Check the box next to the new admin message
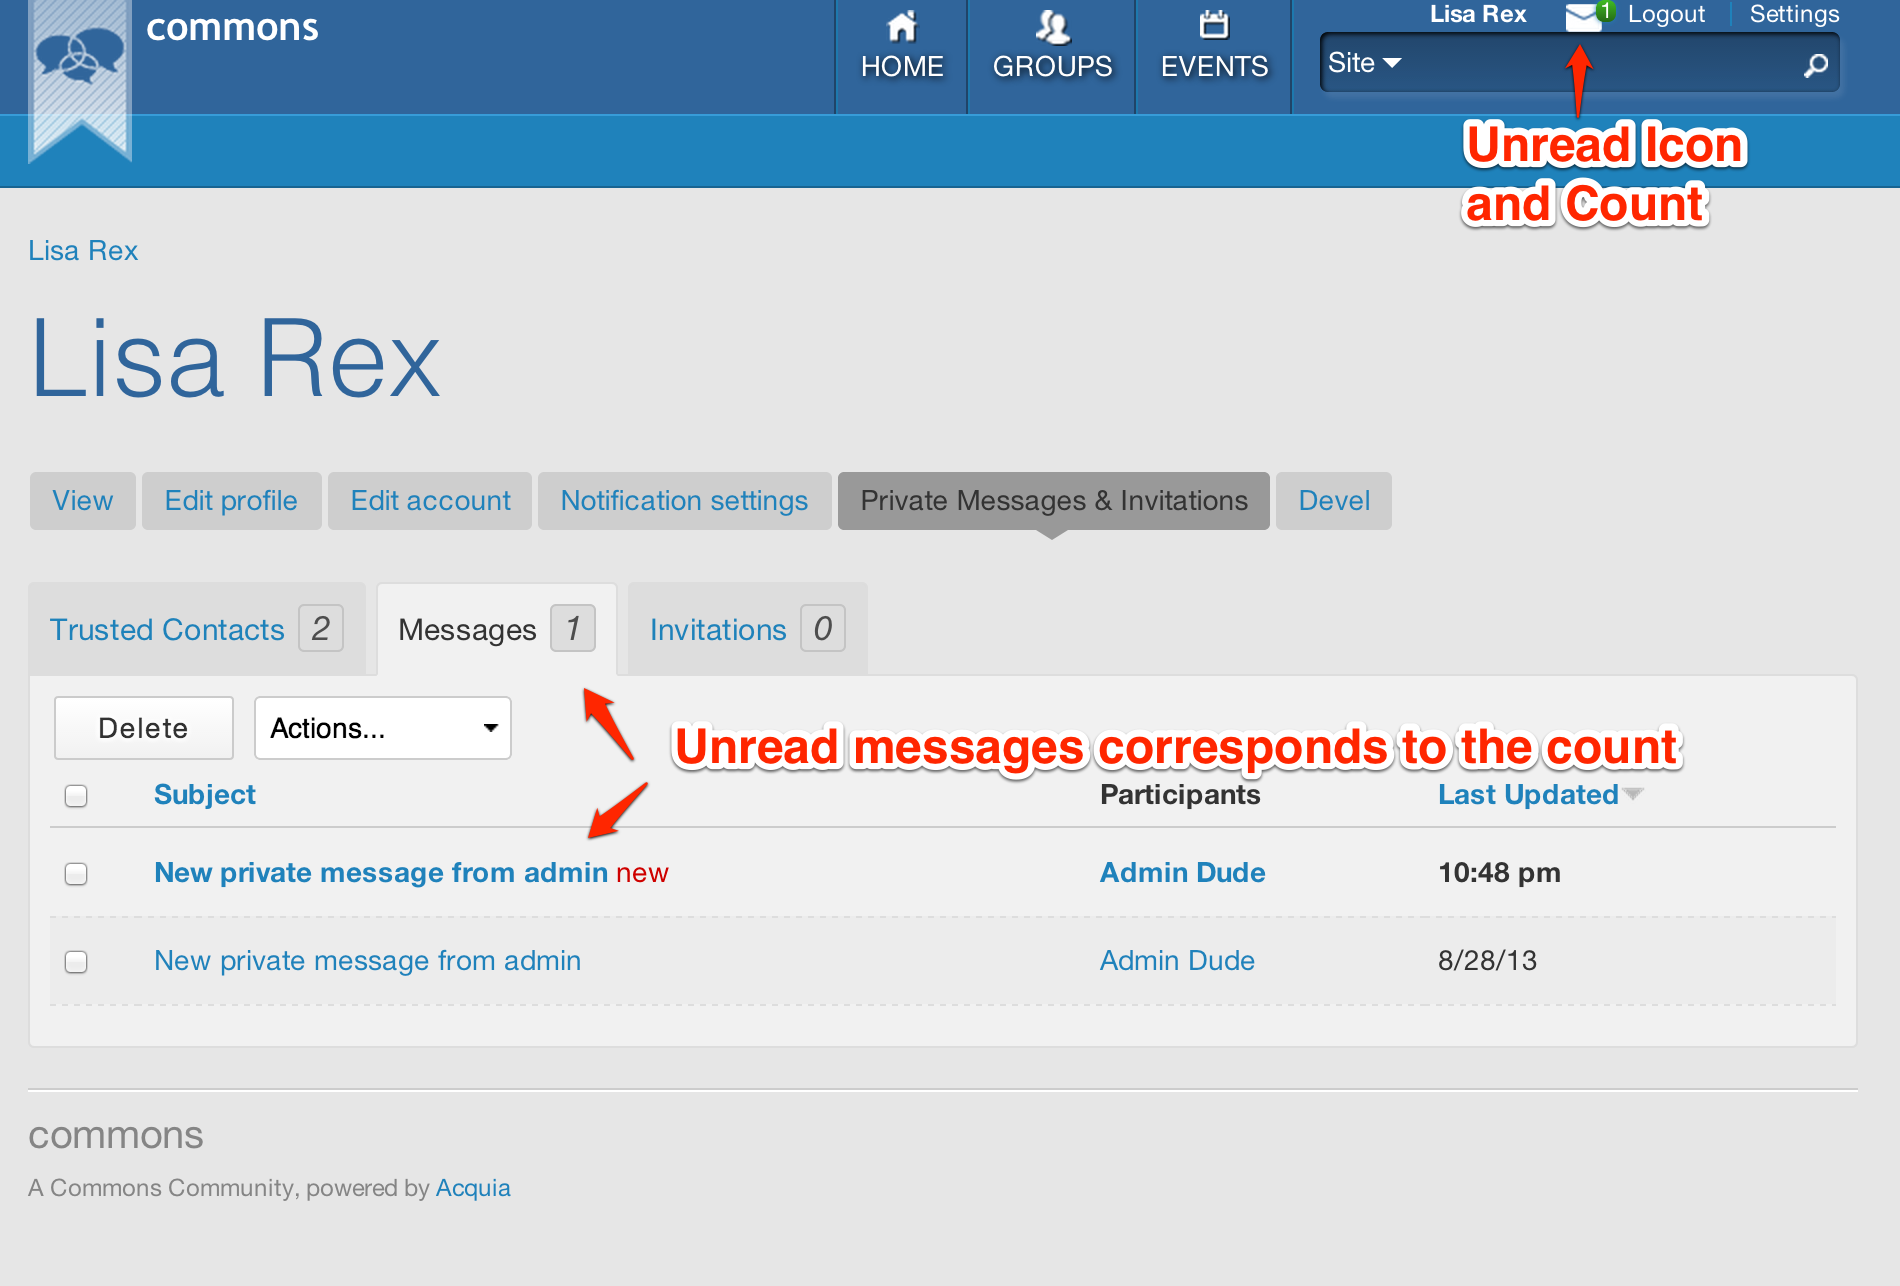This screenshot has width=1900, height=1286. 75,873
